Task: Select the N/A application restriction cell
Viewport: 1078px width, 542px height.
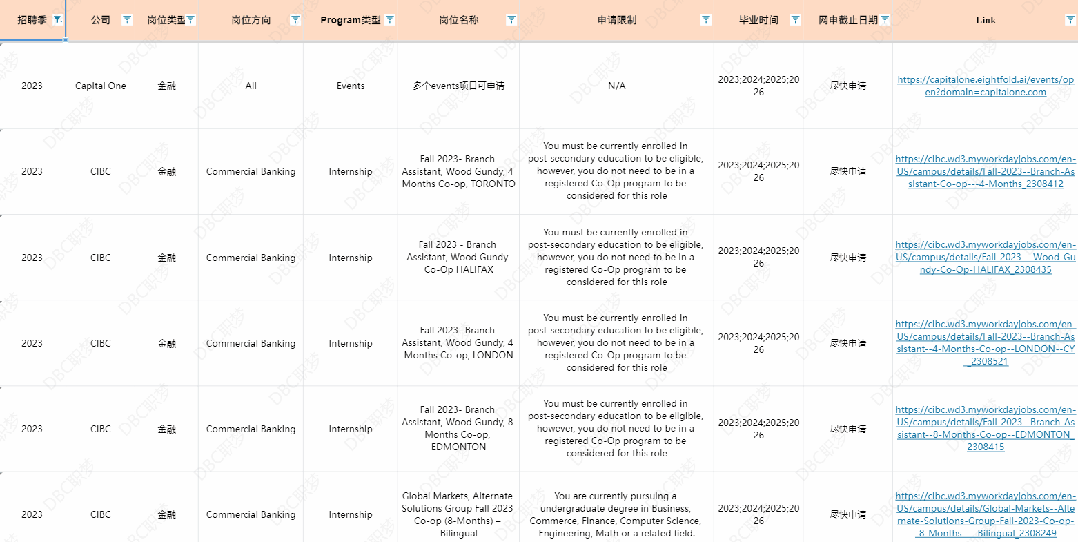Action: (617, 86)
